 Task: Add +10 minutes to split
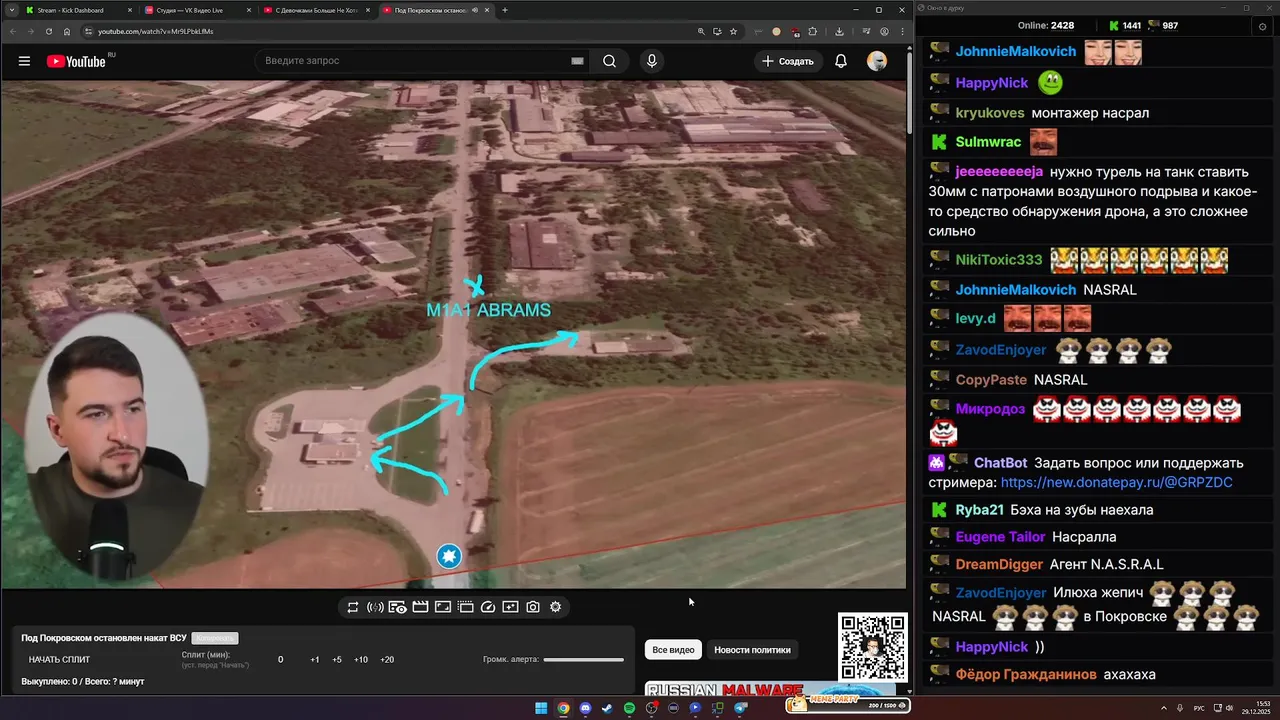coord(361,660)
